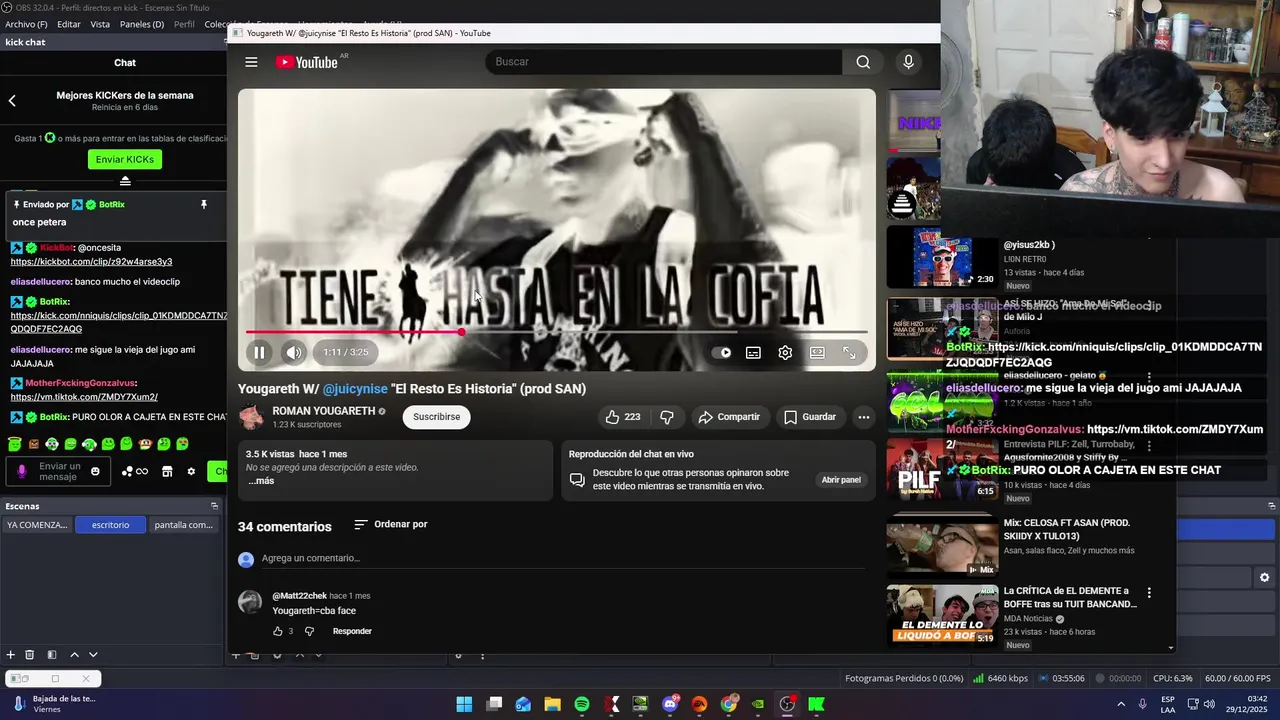
Task: Open the Kick chat shop icon
Action: 167,472
